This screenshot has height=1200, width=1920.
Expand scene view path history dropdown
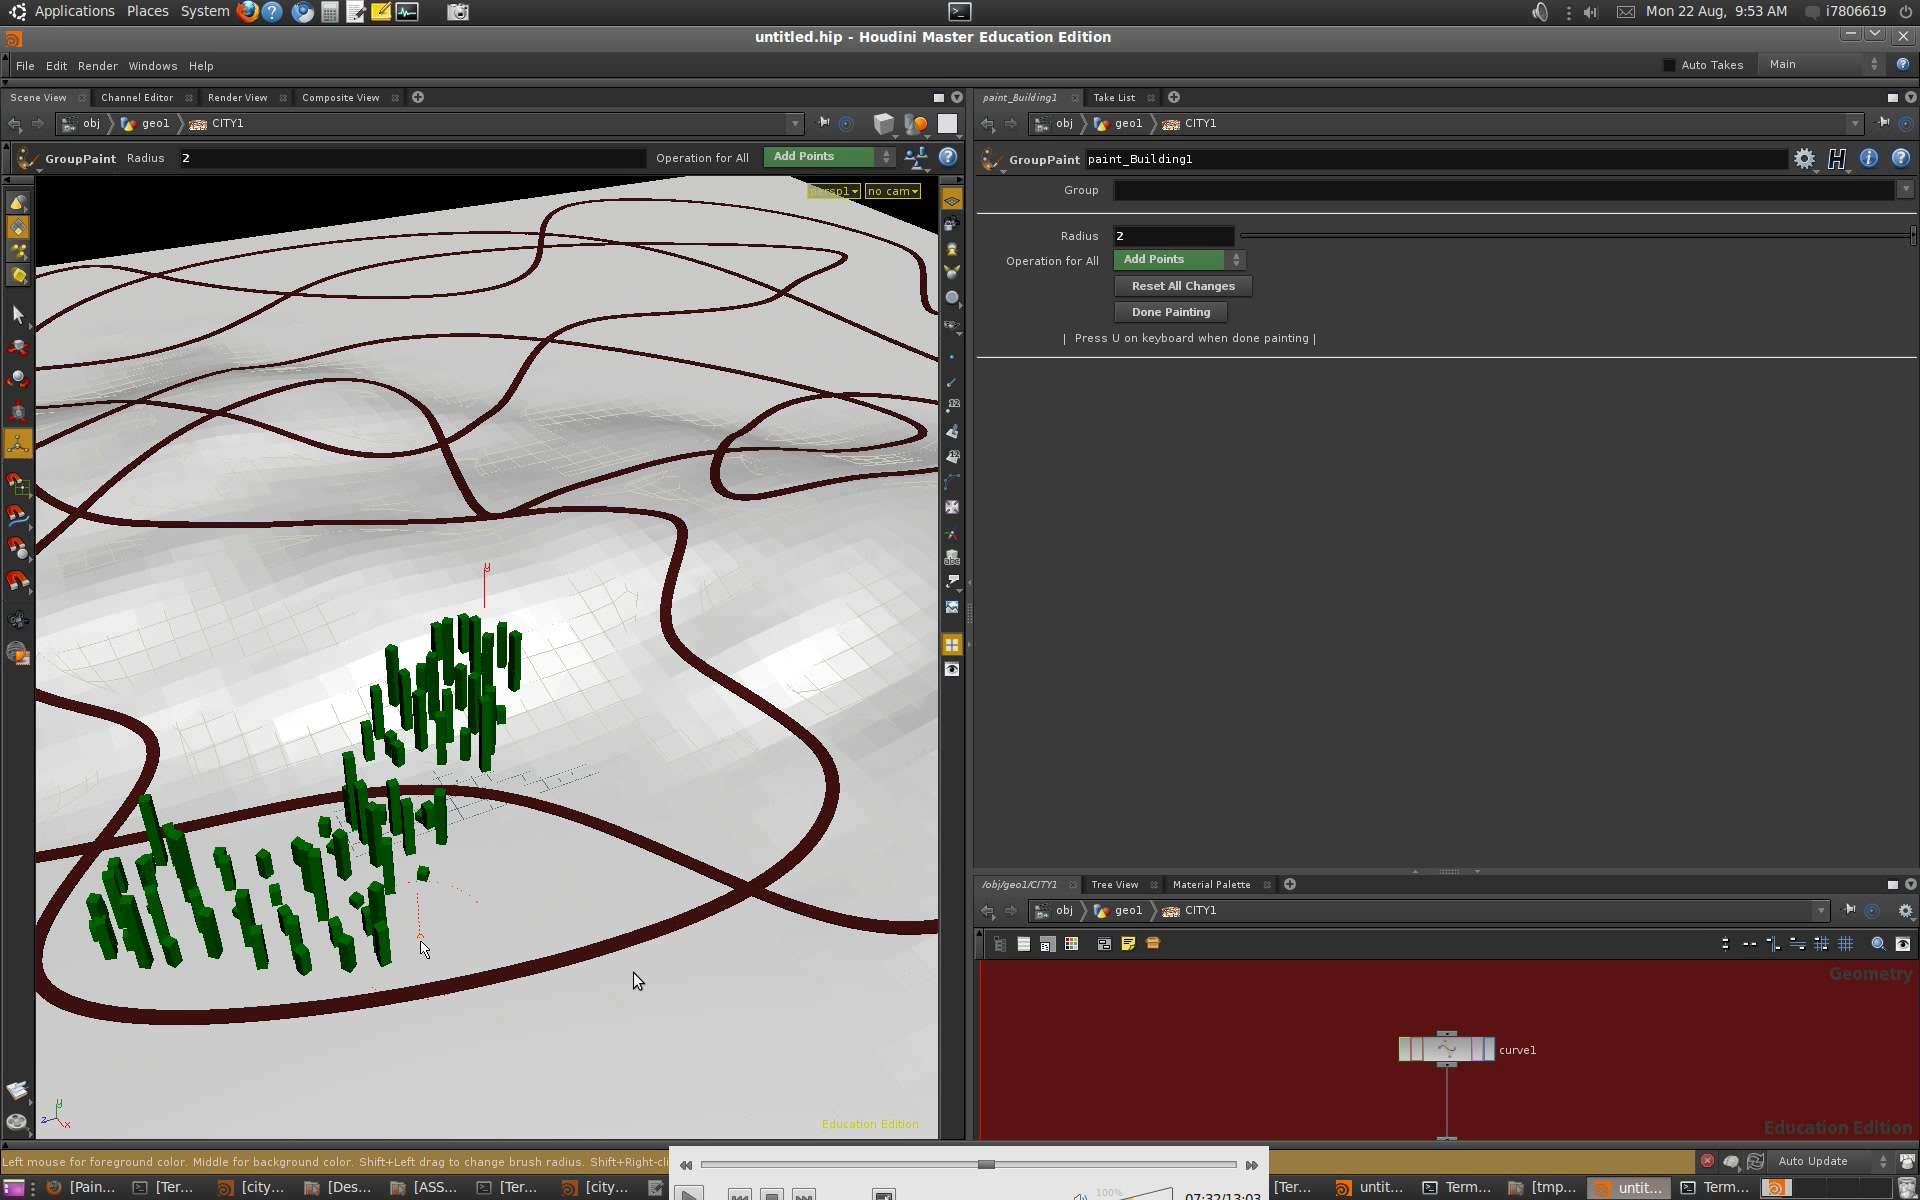coord(795,124)
